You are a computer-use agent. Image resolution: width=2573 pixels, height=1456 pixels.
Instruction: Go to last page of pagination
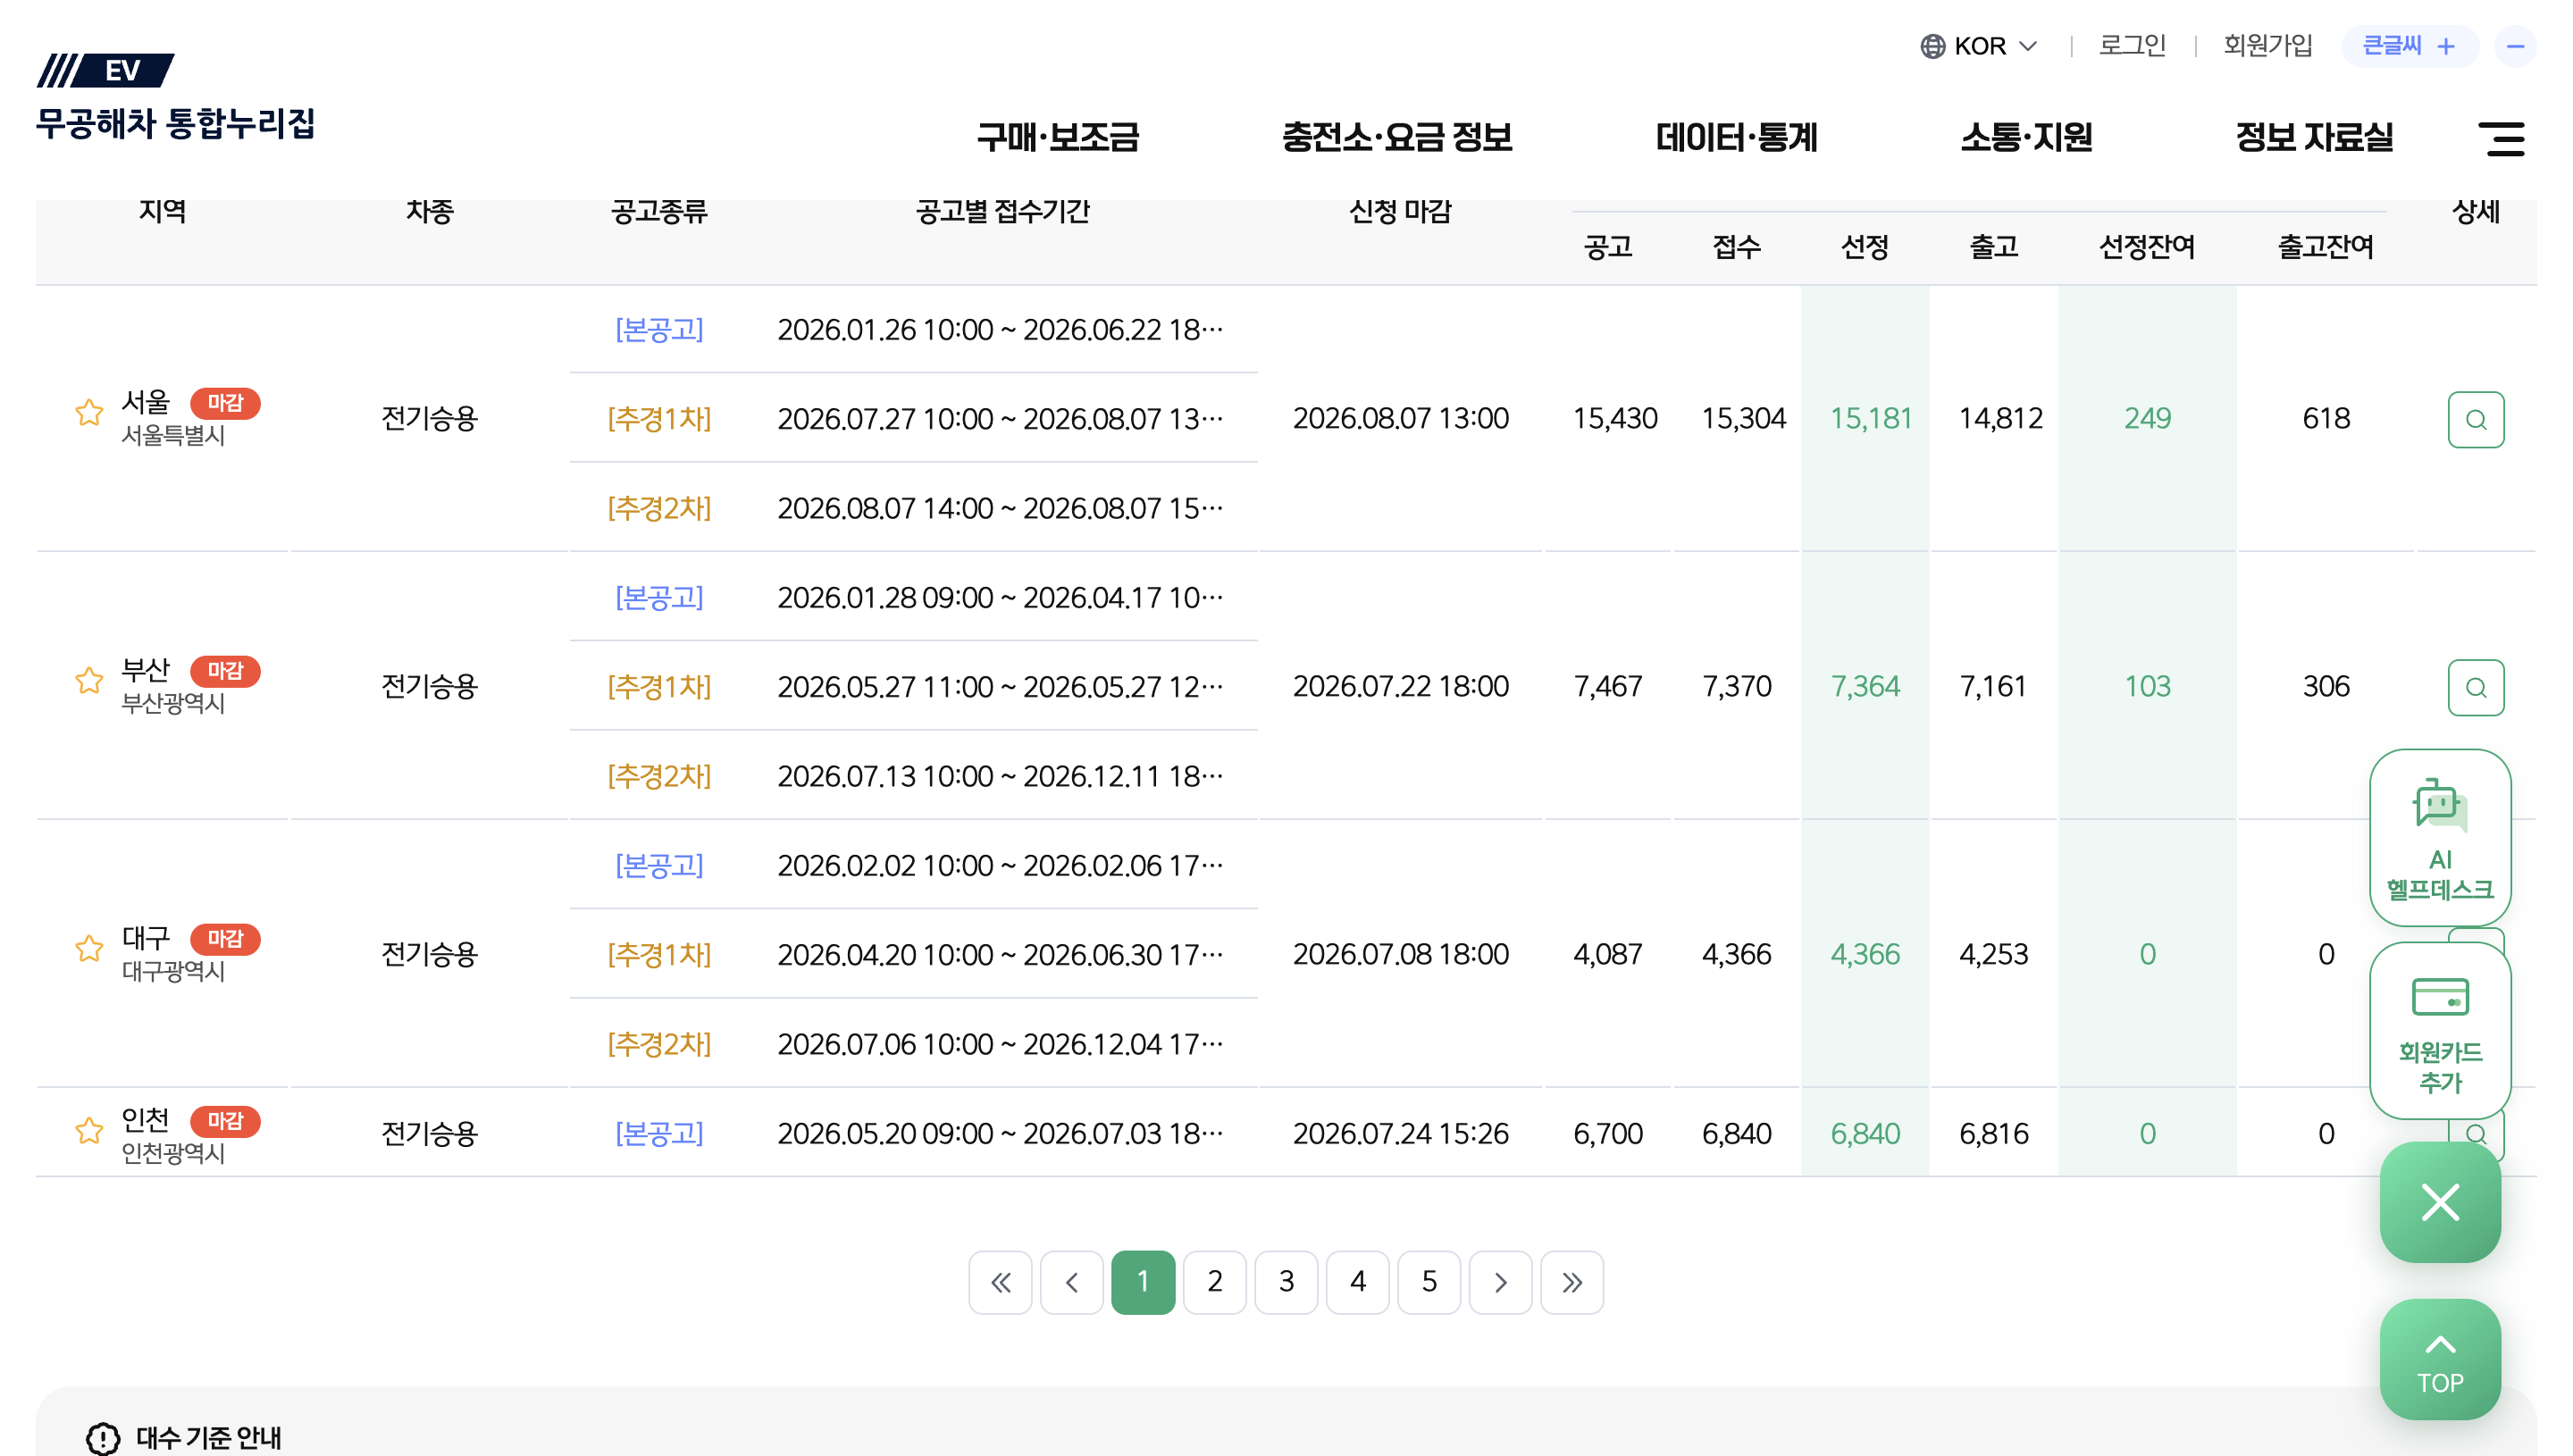tap(1571, 1282)
